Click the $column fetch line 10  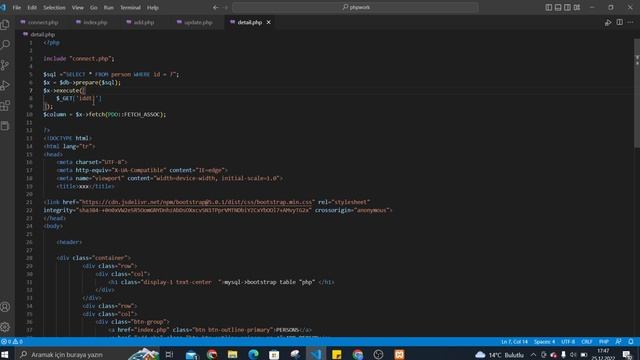[x=104, y=115]
